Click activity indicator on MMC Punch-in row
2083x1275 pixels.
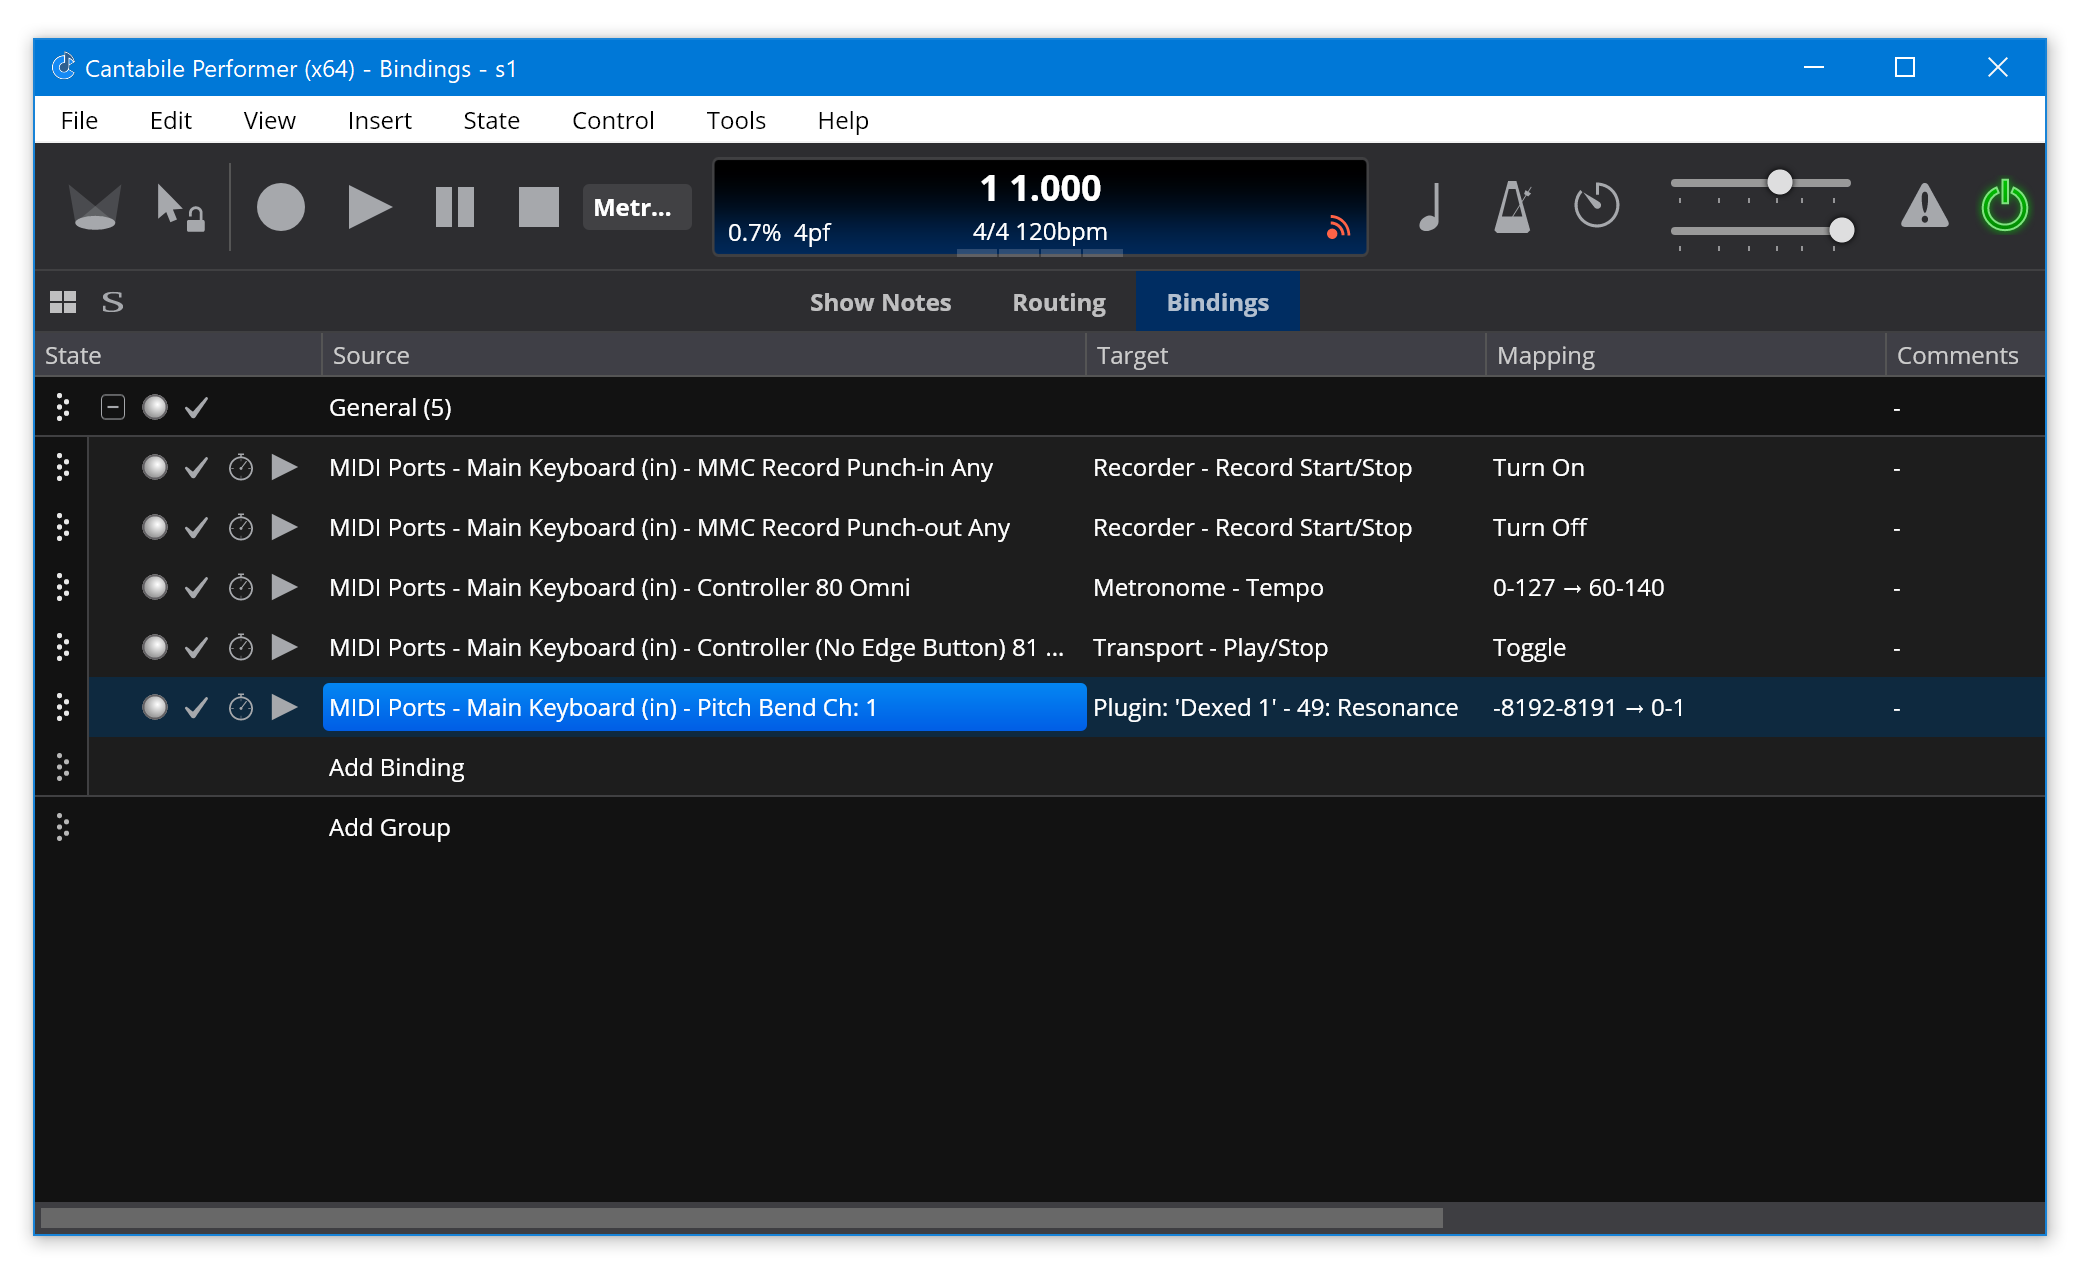[x=154, y=467]
